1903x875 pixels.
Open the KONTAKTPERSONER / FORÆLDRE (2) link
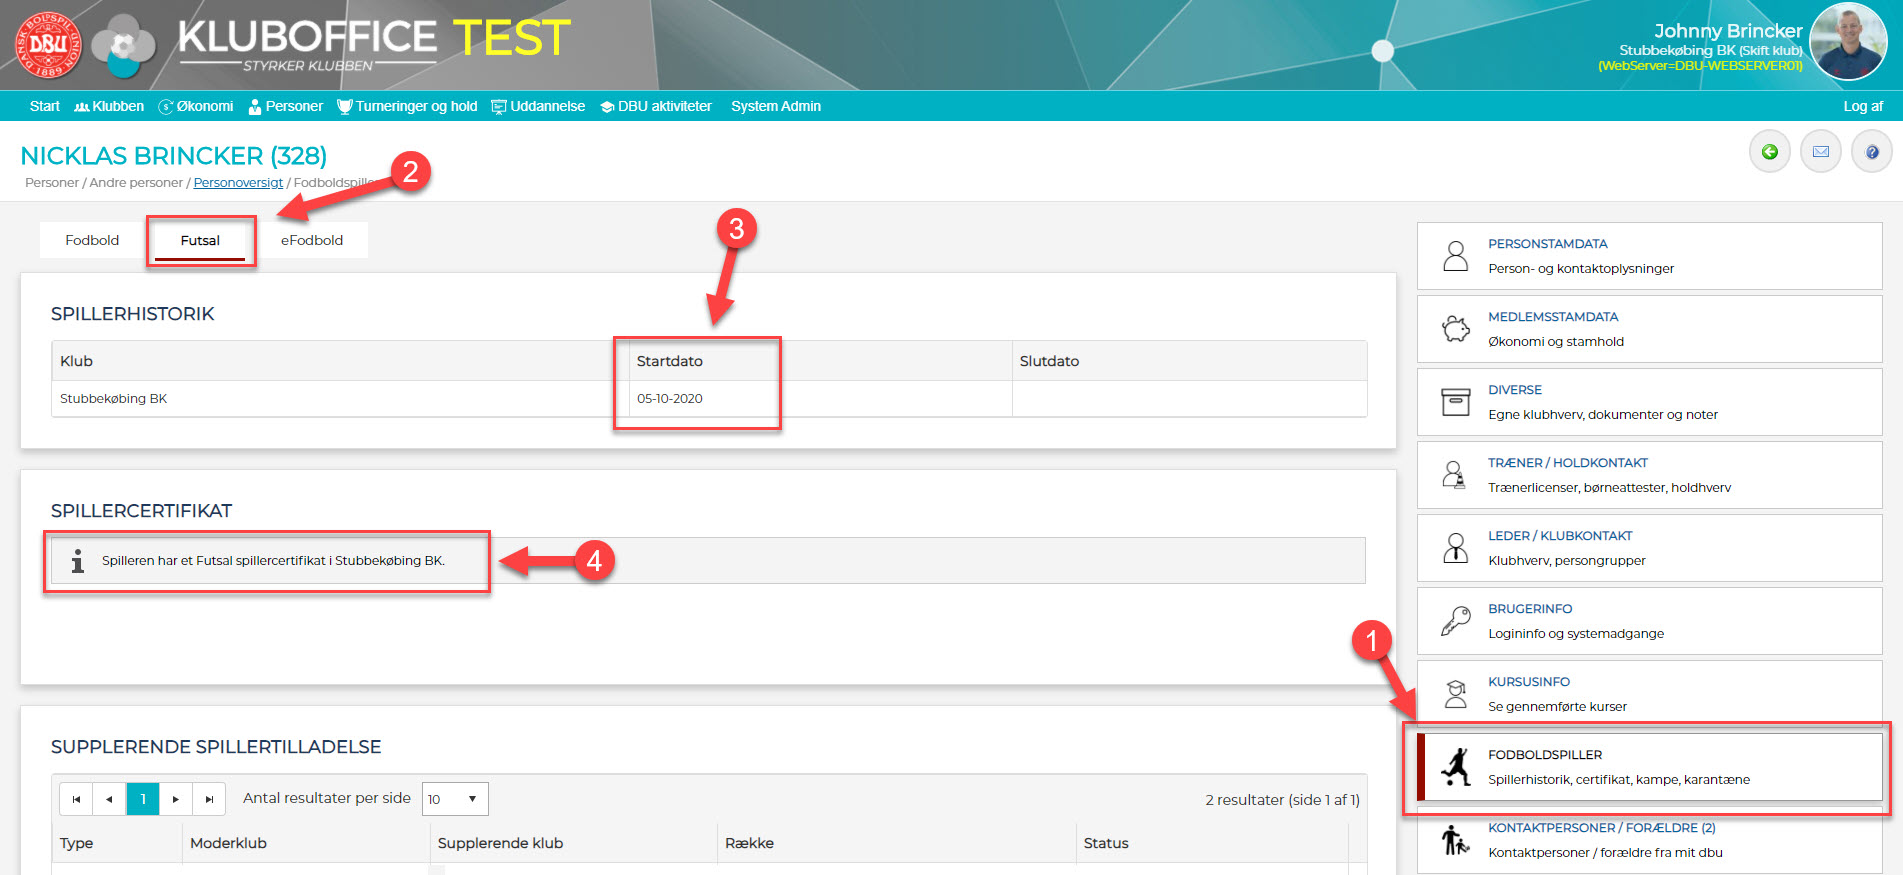click(x=1602, y=828)
